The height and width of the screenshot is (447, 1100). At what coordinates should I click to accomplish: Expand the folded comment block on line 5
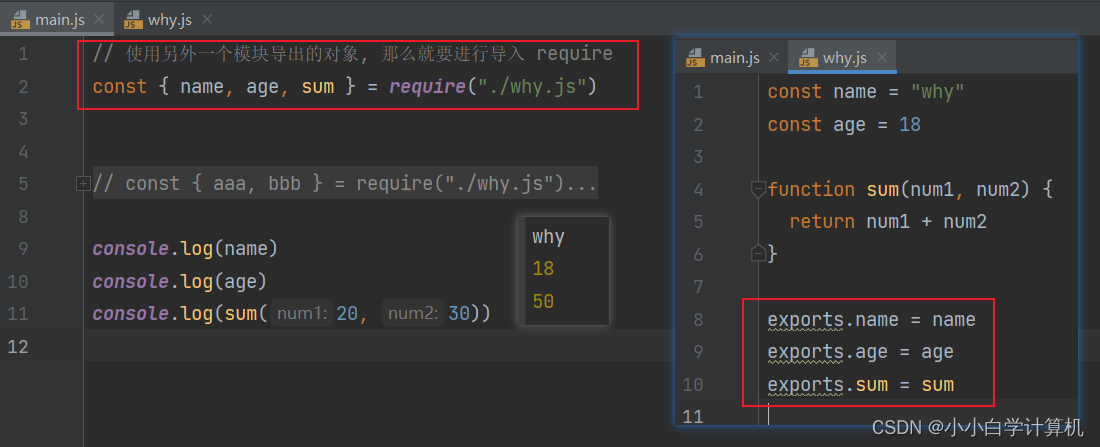[83, 184]
